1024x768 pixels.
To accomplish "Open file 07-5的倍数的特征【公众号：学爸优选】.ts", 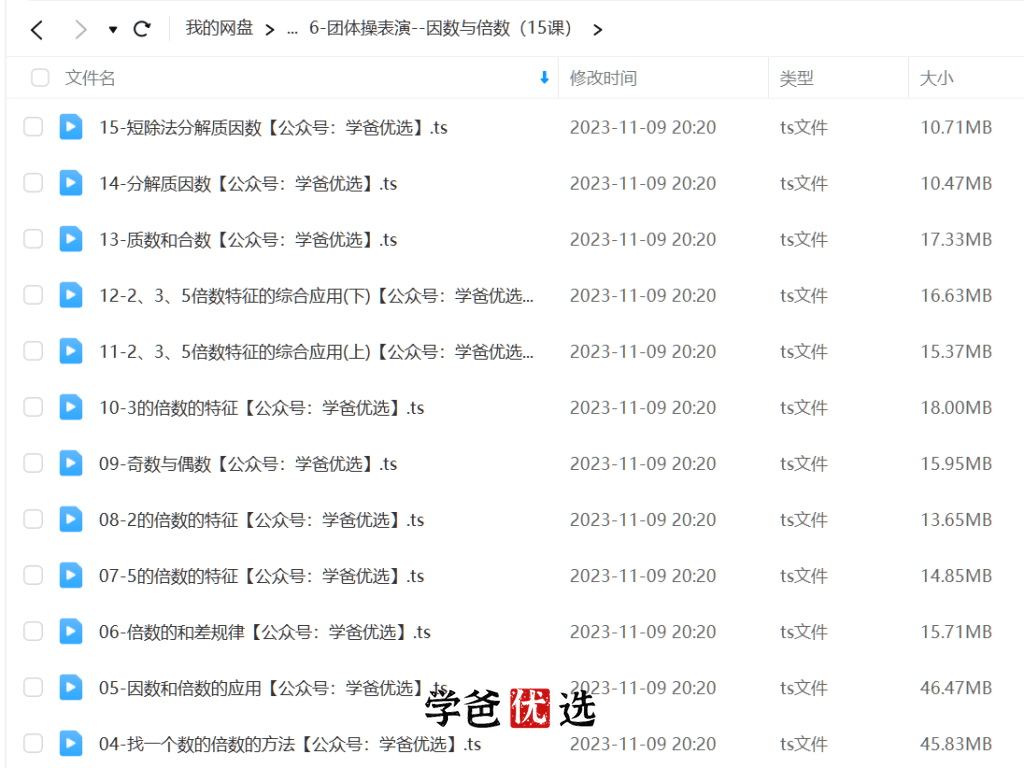I will coord(261,577).
